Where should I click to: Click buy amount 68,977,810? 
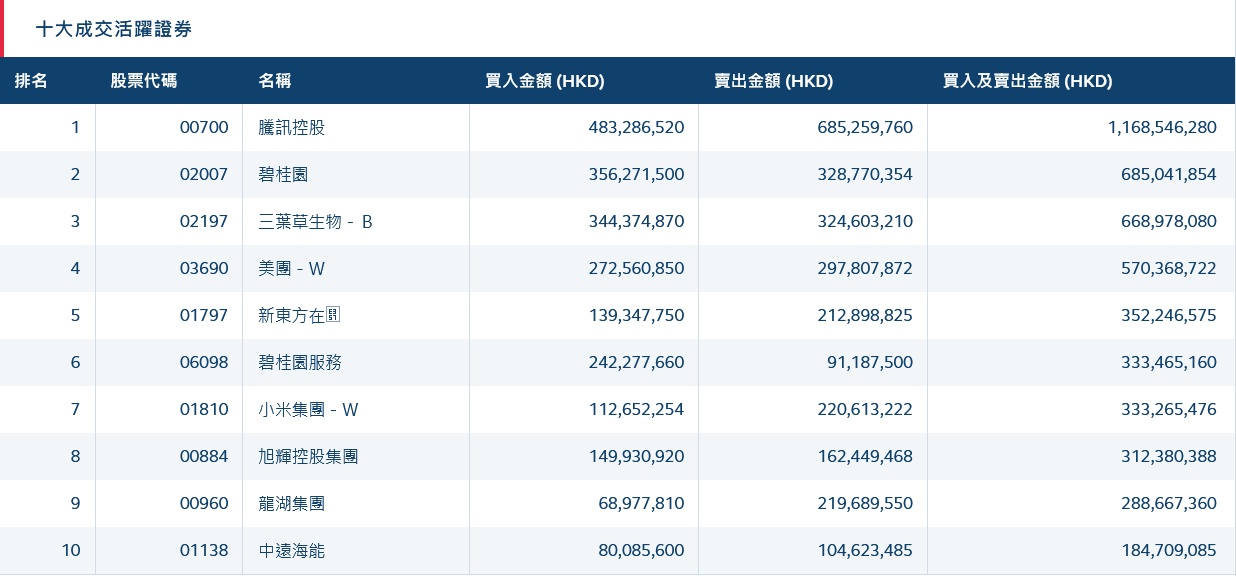642,504
